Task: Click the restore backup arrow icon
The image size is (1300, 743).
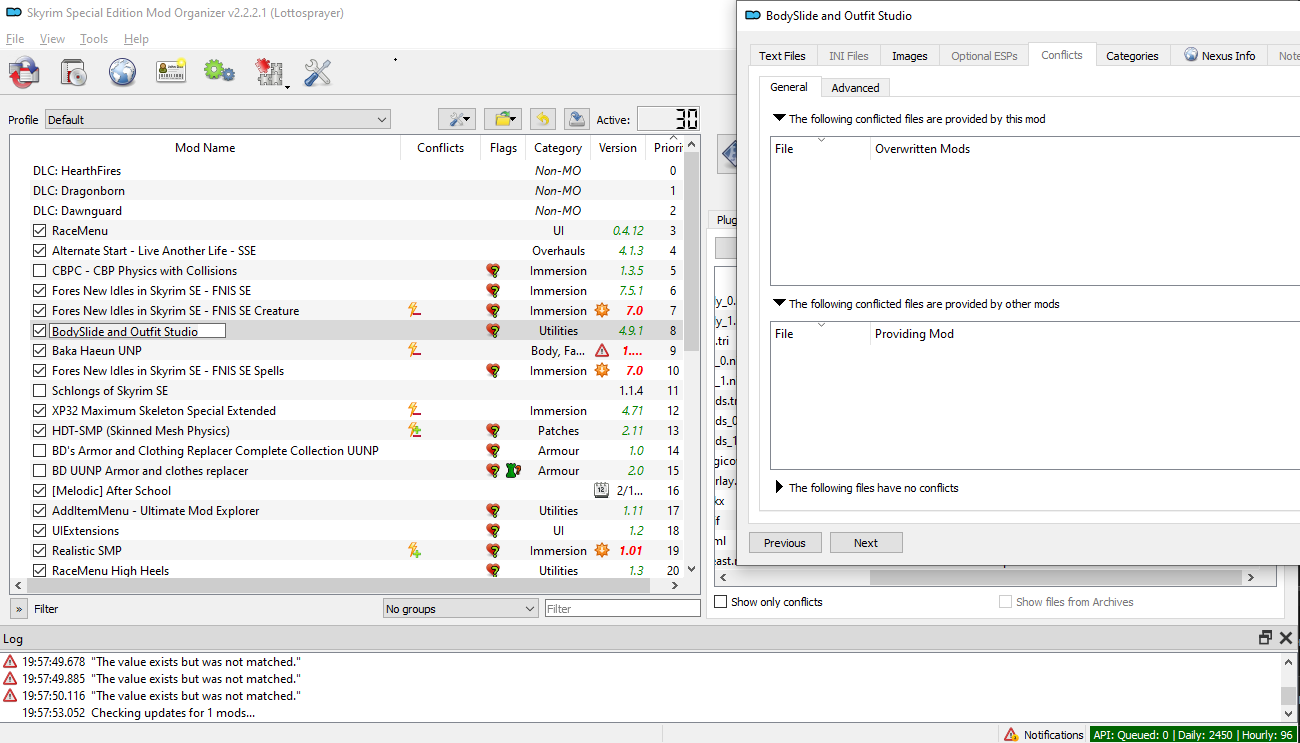Action: click(x=542, y=119)
